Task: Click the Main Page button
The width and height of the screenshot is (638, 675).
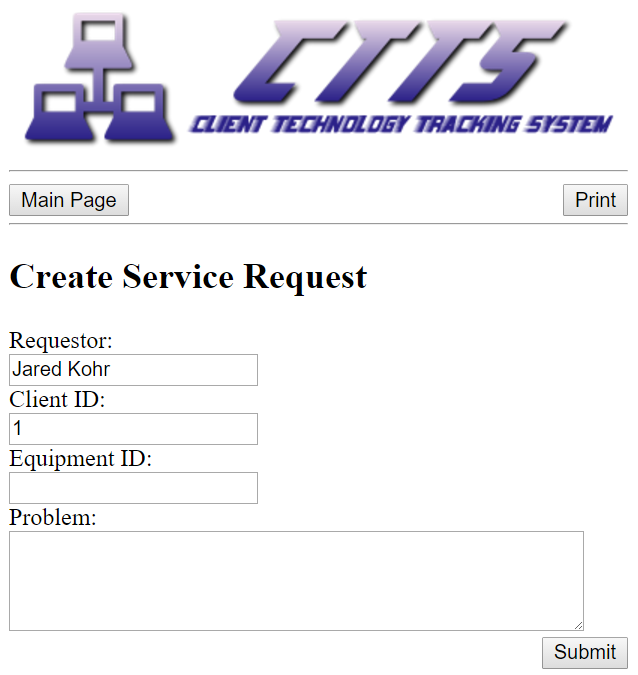Action: (69, 200)
